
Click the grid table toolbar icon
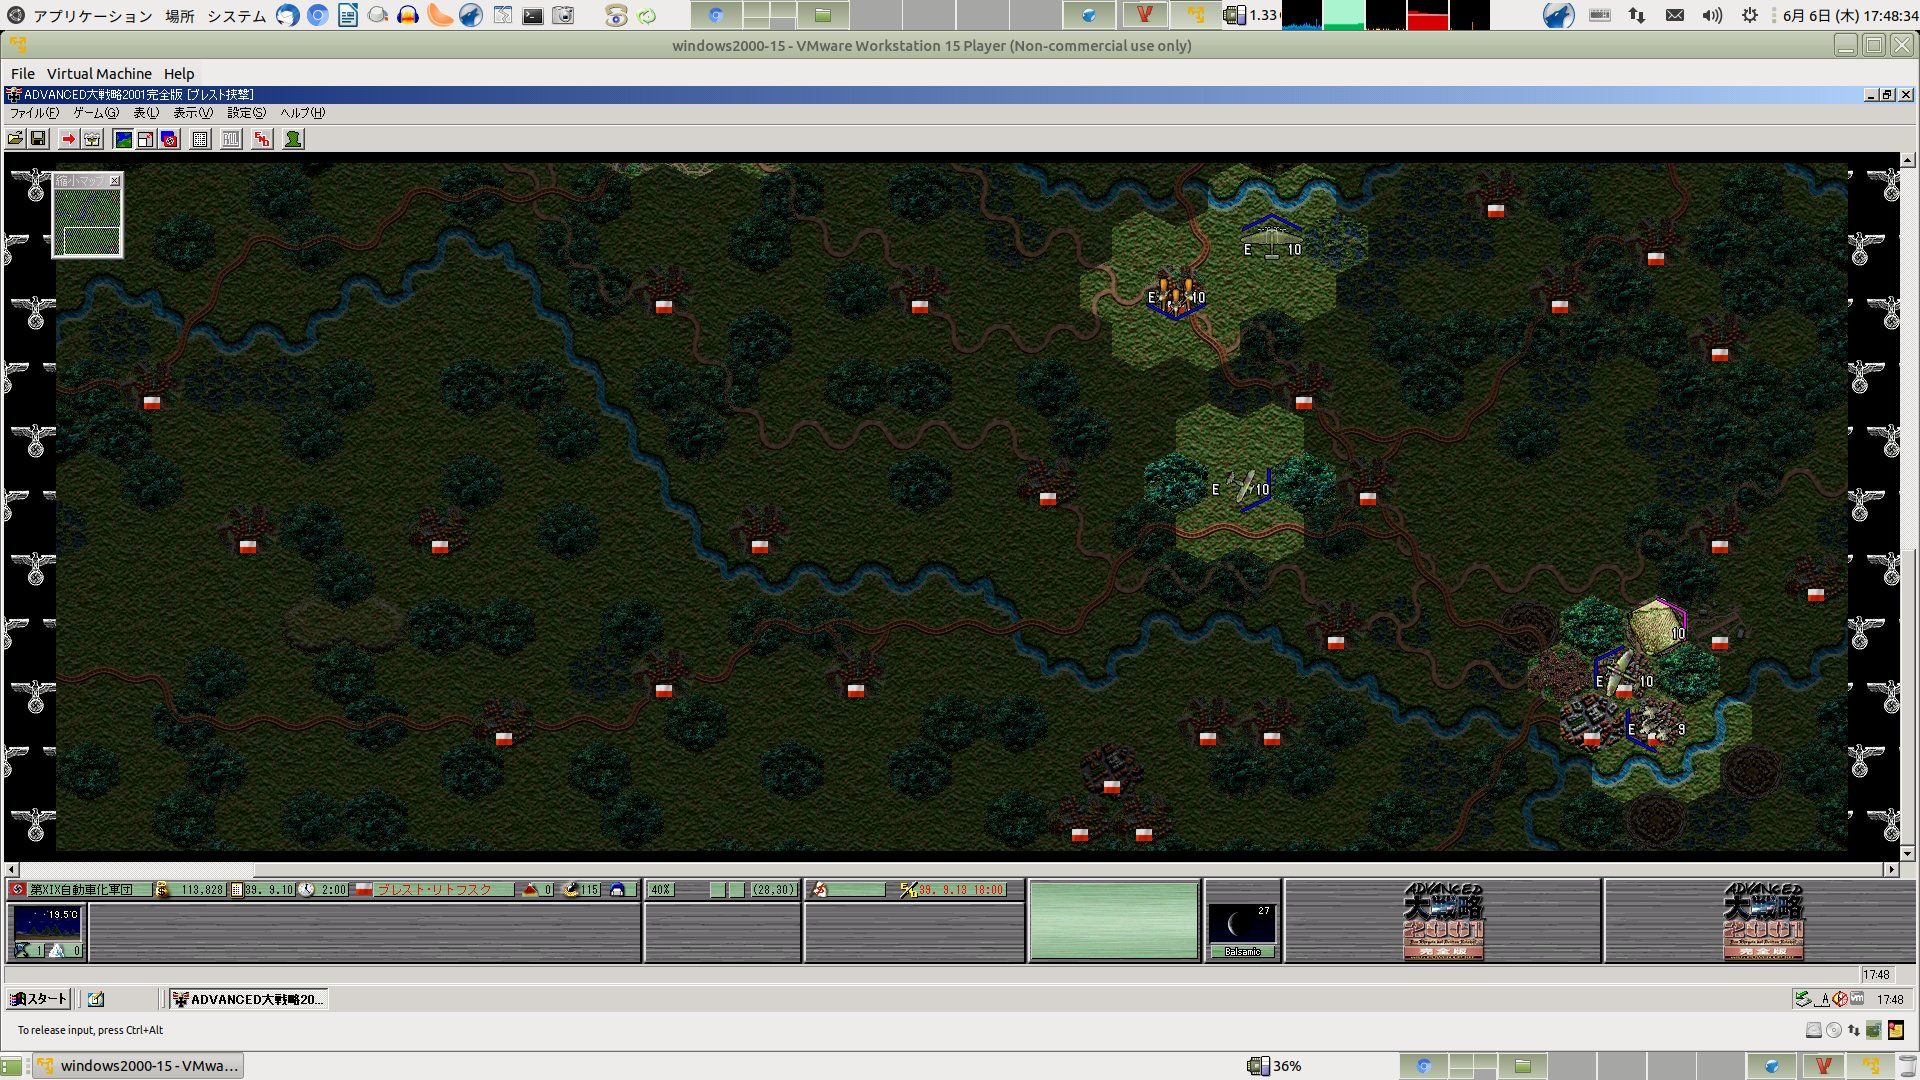[200, 139]
